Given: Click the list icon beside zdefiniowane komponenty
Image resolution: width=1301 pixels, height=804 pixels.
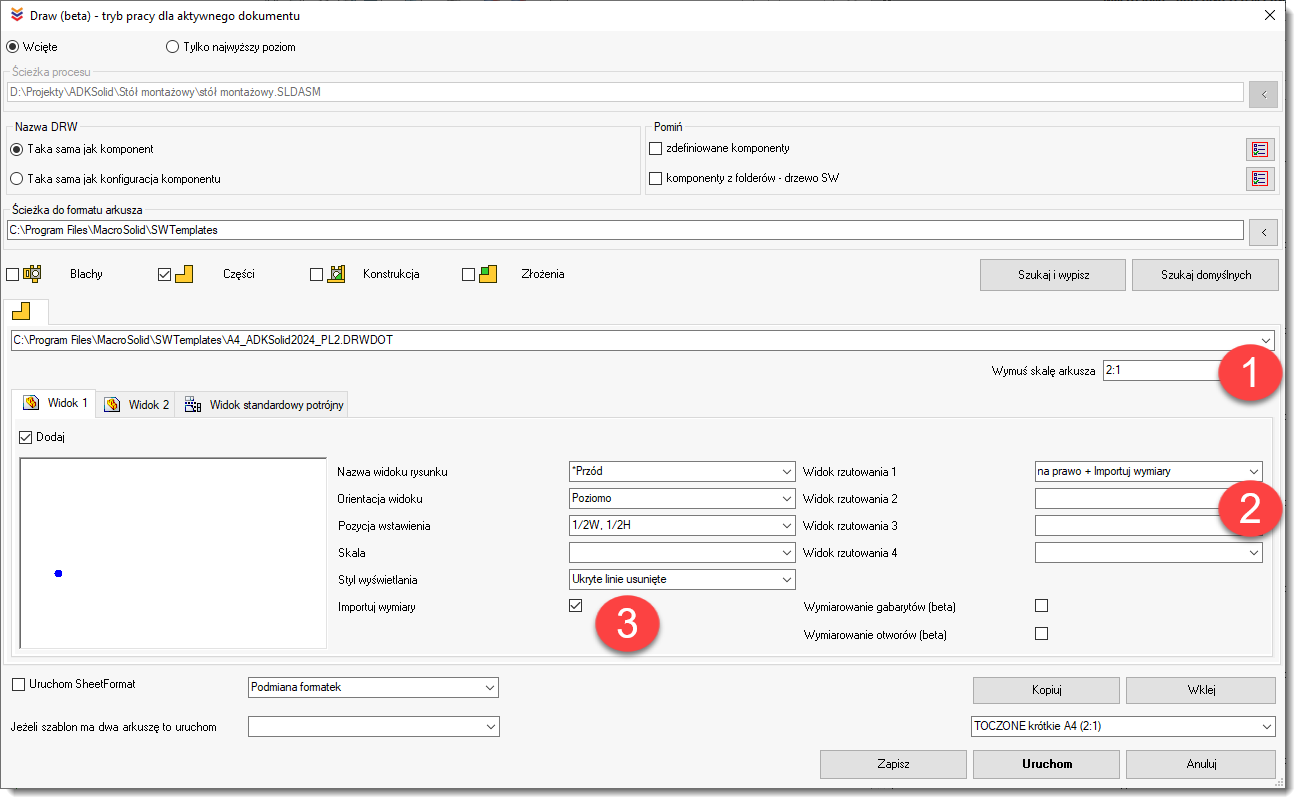Looking at the screenshot, I should coord(1259,149).
